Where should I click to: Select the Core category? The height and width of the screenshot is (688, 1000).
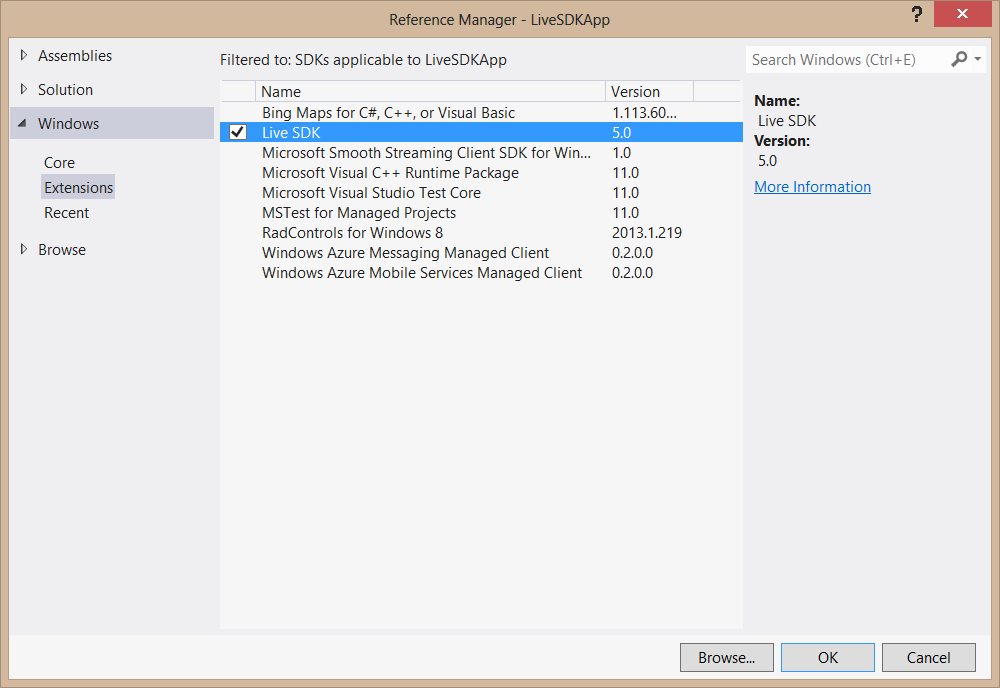click(59, 163)
